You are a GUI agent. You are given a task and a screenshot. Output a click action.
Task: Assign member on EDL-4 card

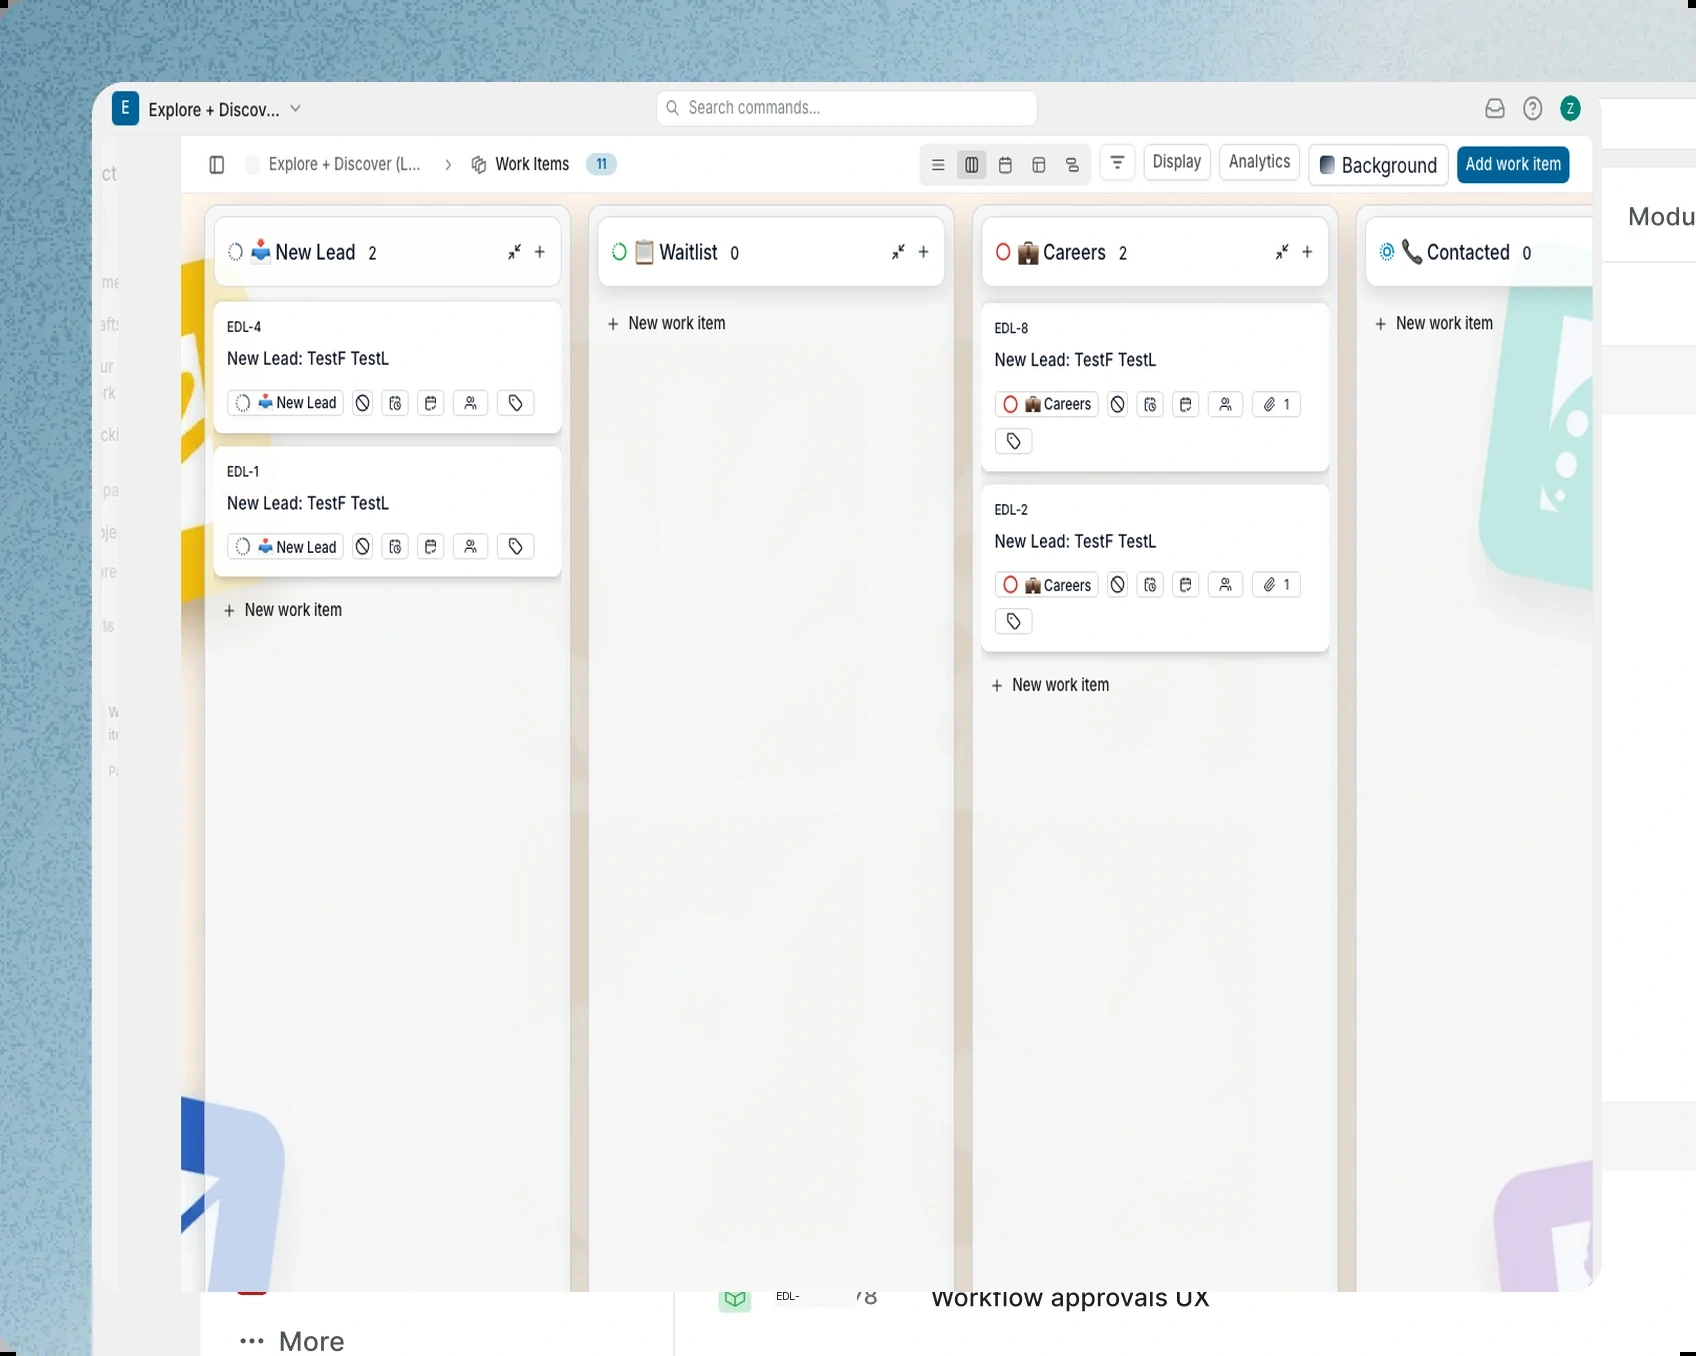click(x=470, y=403)
